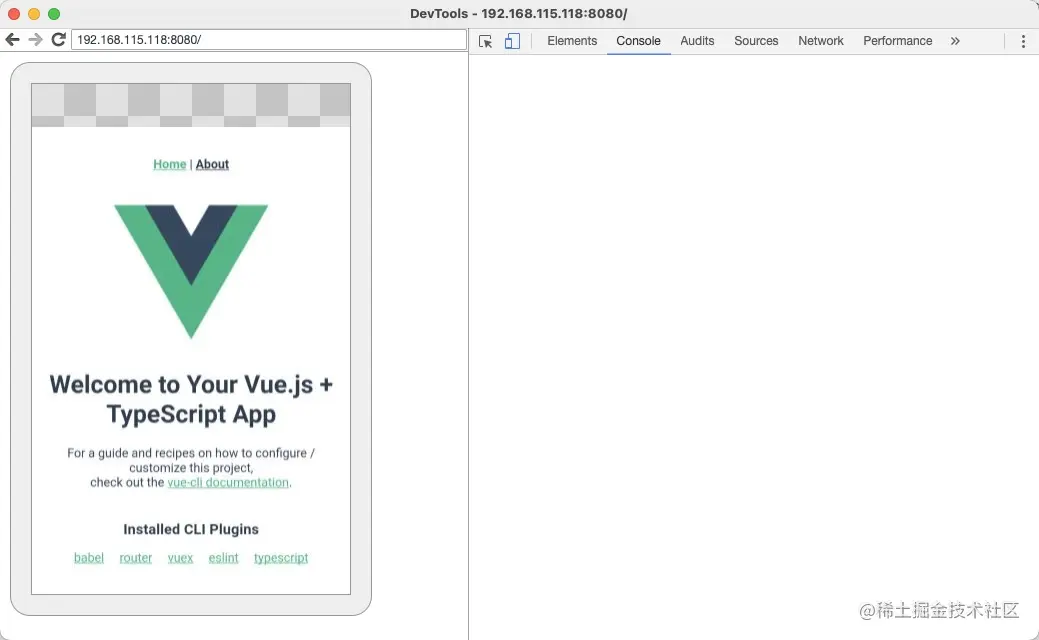The height and width of the screenshot is (640, 1039).
Task: Open the About page link
Action: tap(212, 164)
